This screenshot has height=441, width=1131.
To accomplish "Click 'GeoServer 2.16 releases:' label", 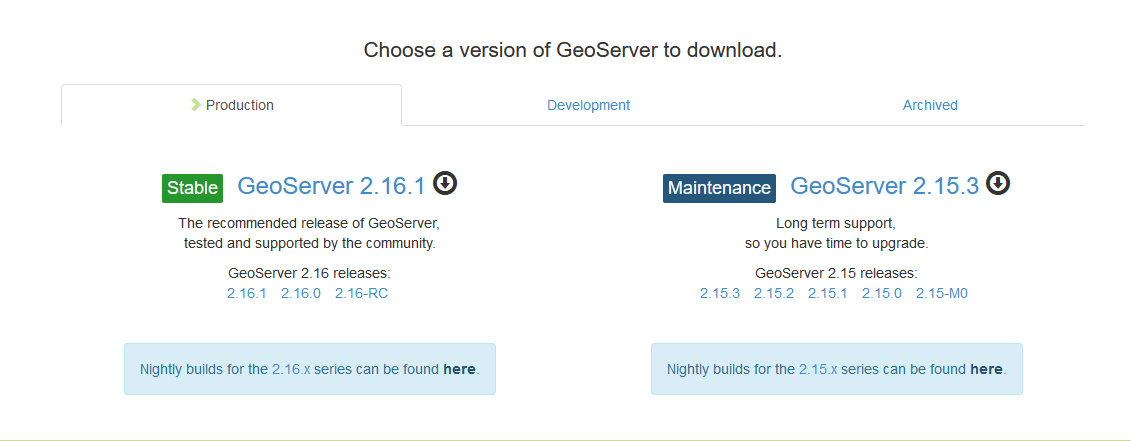I will 309,274.
